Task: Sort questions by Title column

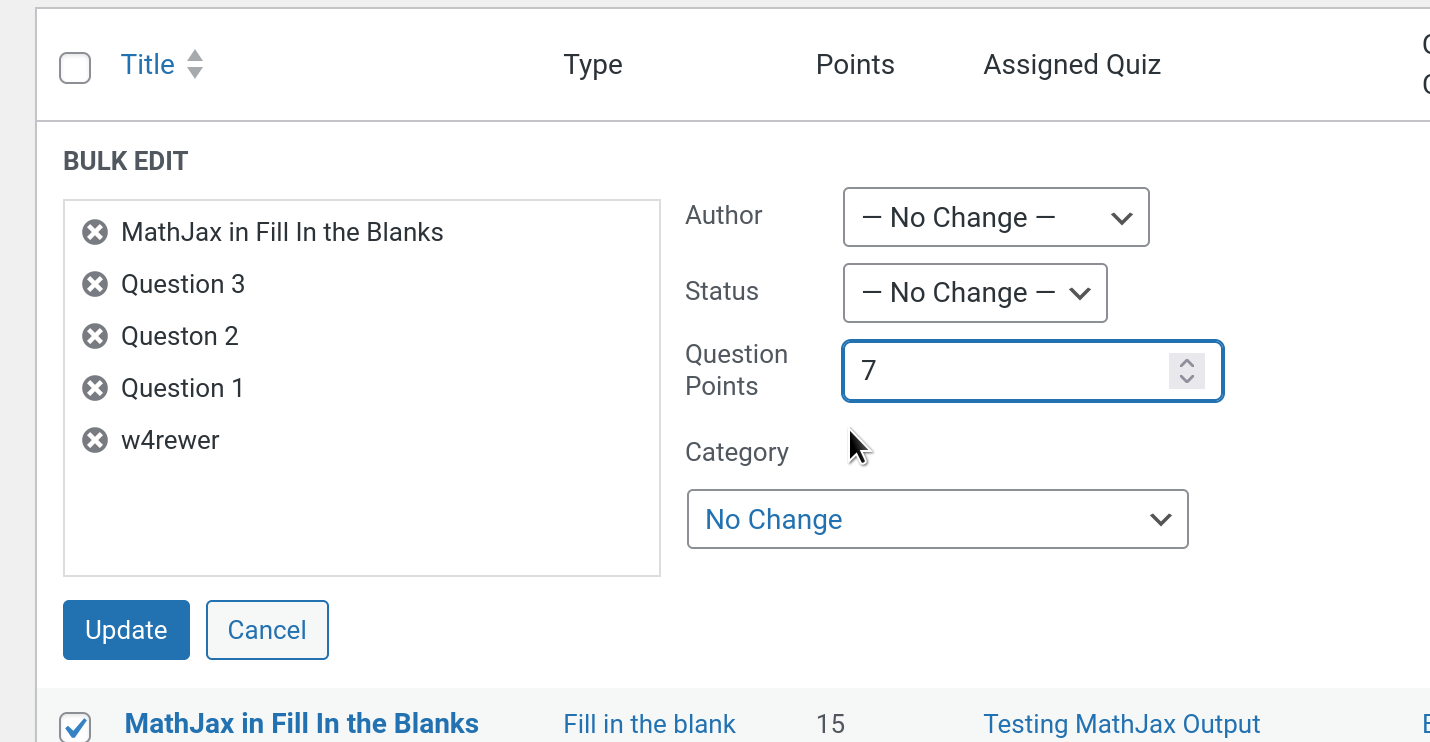Action: tap(148, 65)
